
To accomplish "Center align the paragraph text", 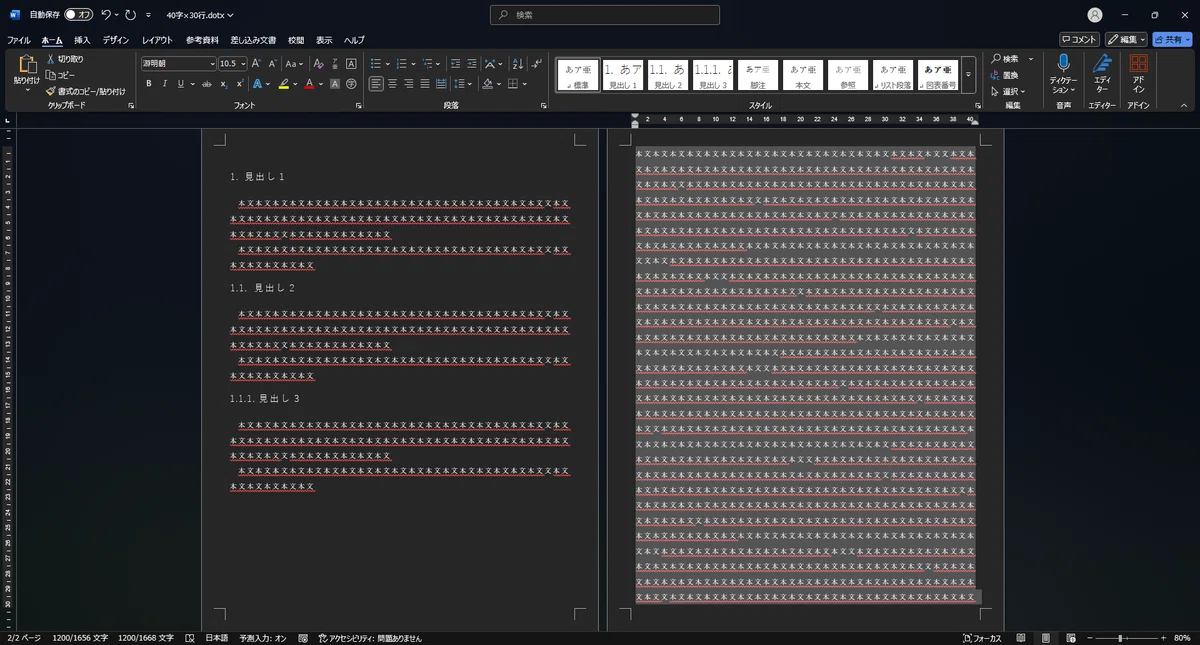I will (x=392, y=84).
